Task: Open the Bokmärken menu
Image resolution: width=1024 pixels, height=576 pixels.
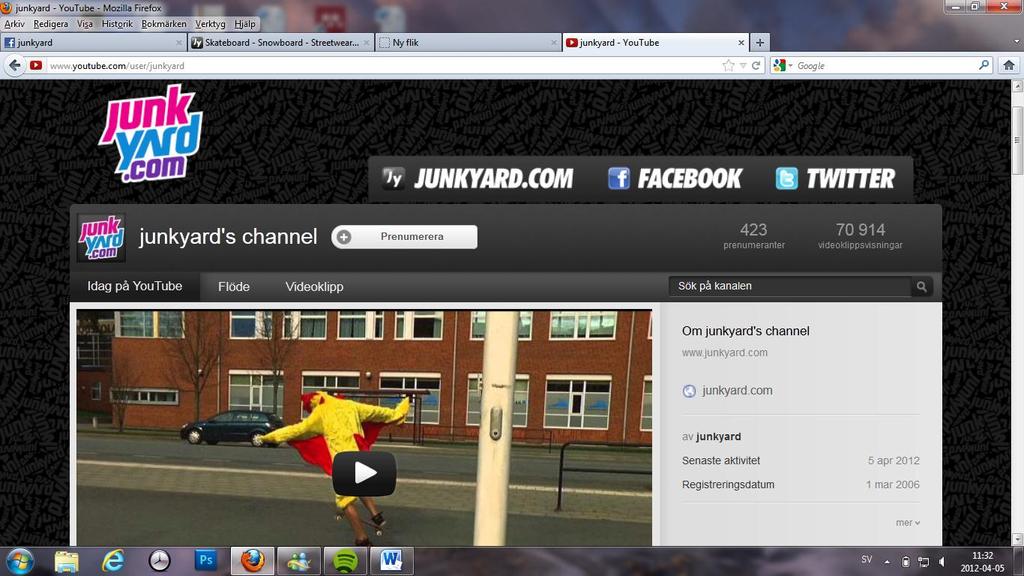Action: tap(164, 24)
